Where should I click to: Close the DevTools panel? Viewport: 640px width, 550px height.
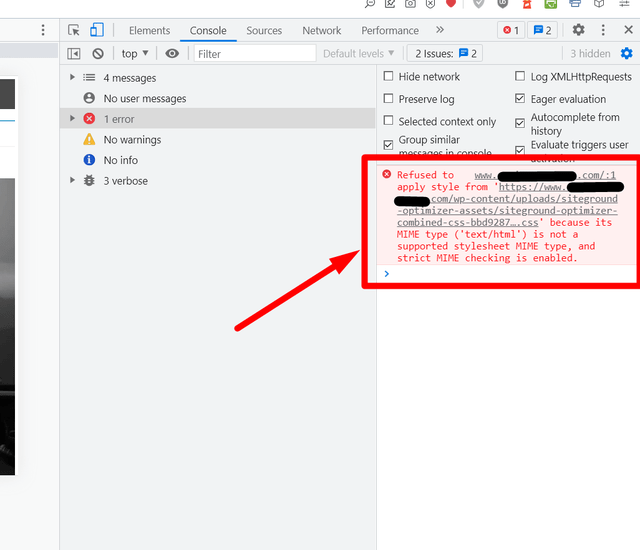tap(628, 30)
